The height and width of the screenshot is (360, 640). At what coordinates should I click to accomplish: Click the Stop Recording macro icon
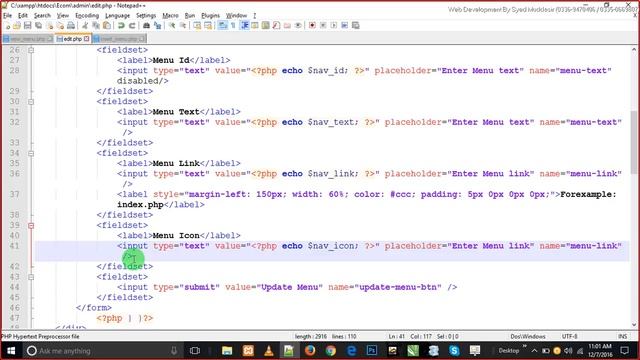click(323, 25)
